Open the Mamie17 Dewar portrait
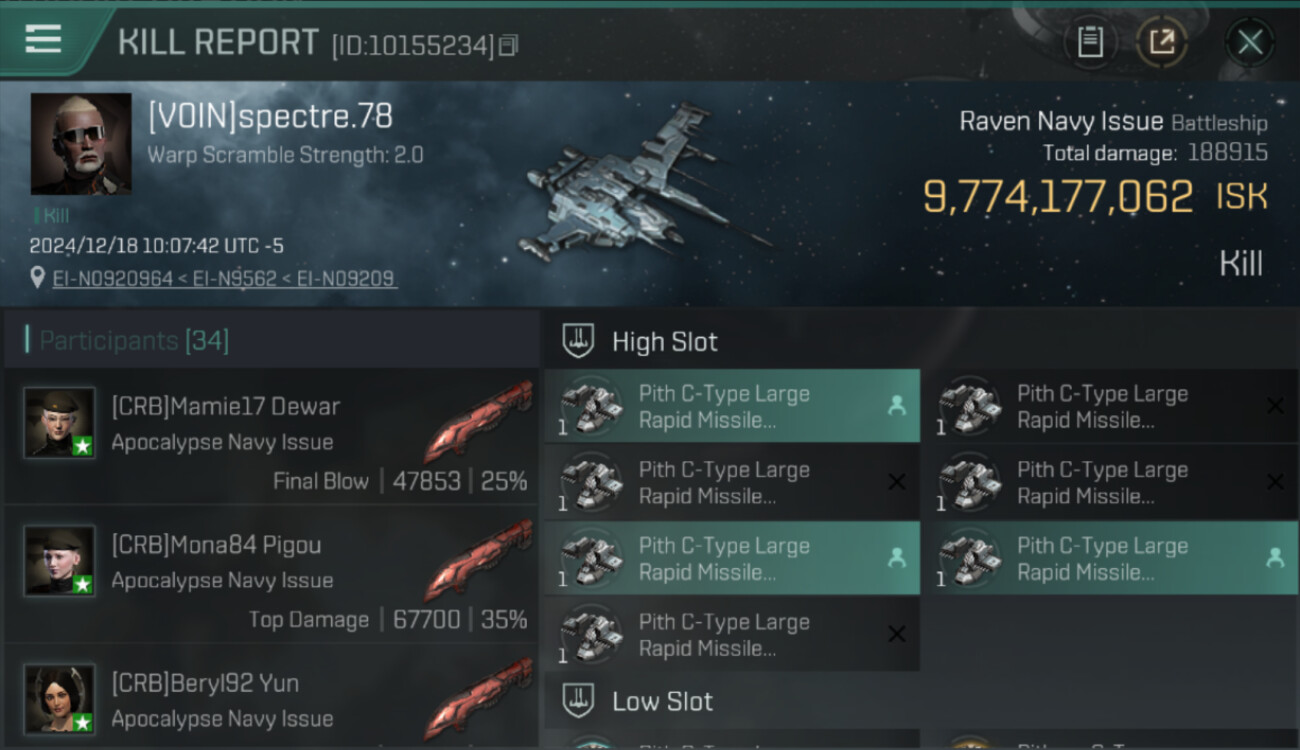Image resolution: width=1300 pixels, height=750 pixels. click(x=60, y=423)
